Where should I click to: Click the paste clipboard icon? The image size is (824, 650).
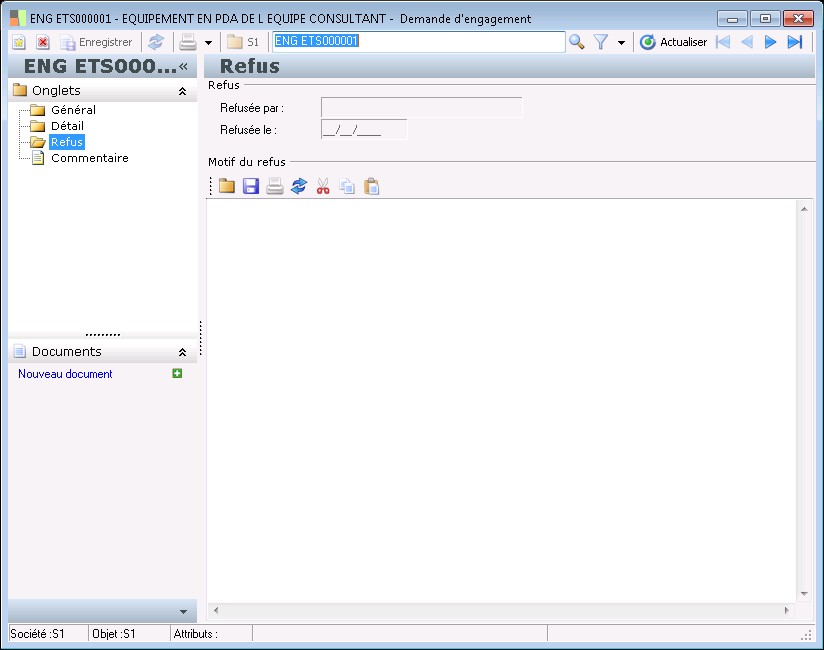coord(372,186)
